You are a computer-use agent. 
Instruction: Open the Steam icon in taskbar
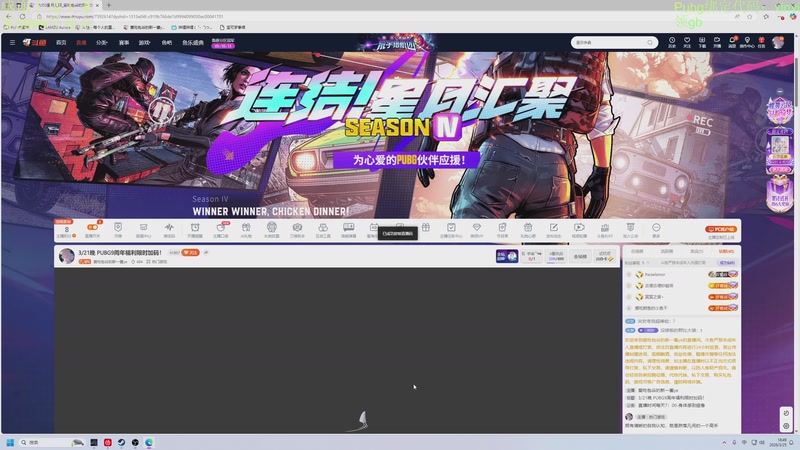[x=121, y=442]
